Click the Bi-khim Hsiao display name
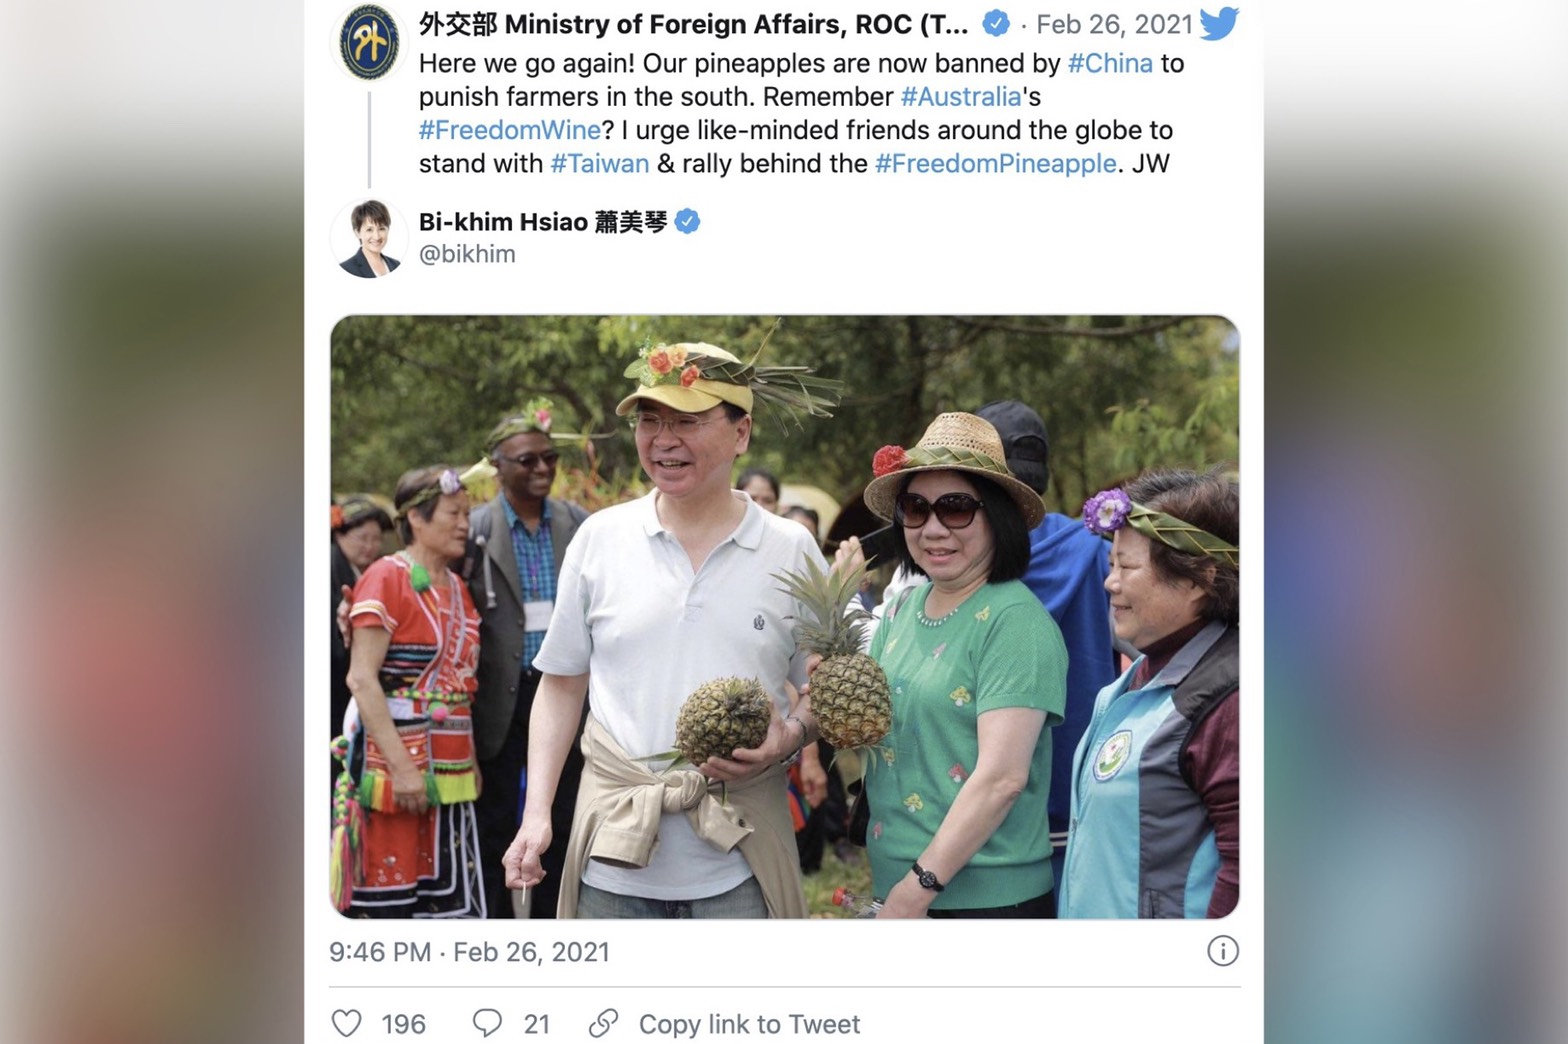 tap(543, 222)
